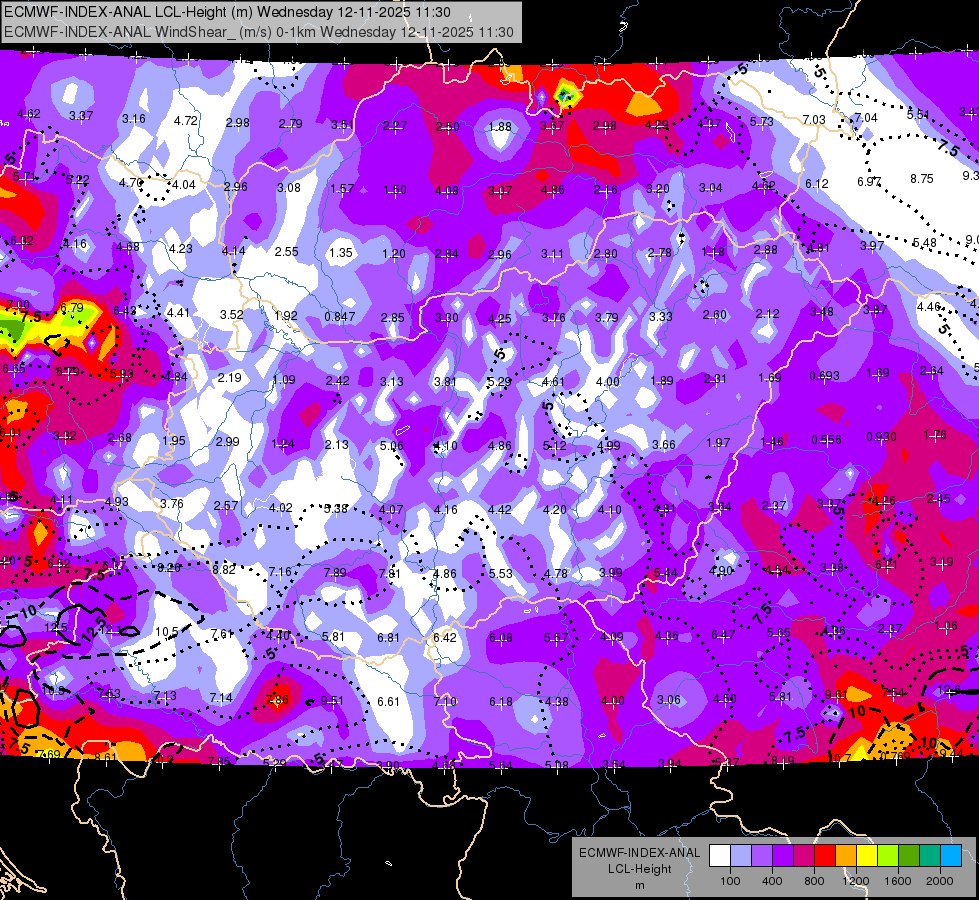Click the legend label 2000
Viewport: 979px width, 900px height.
pos(940,881)
